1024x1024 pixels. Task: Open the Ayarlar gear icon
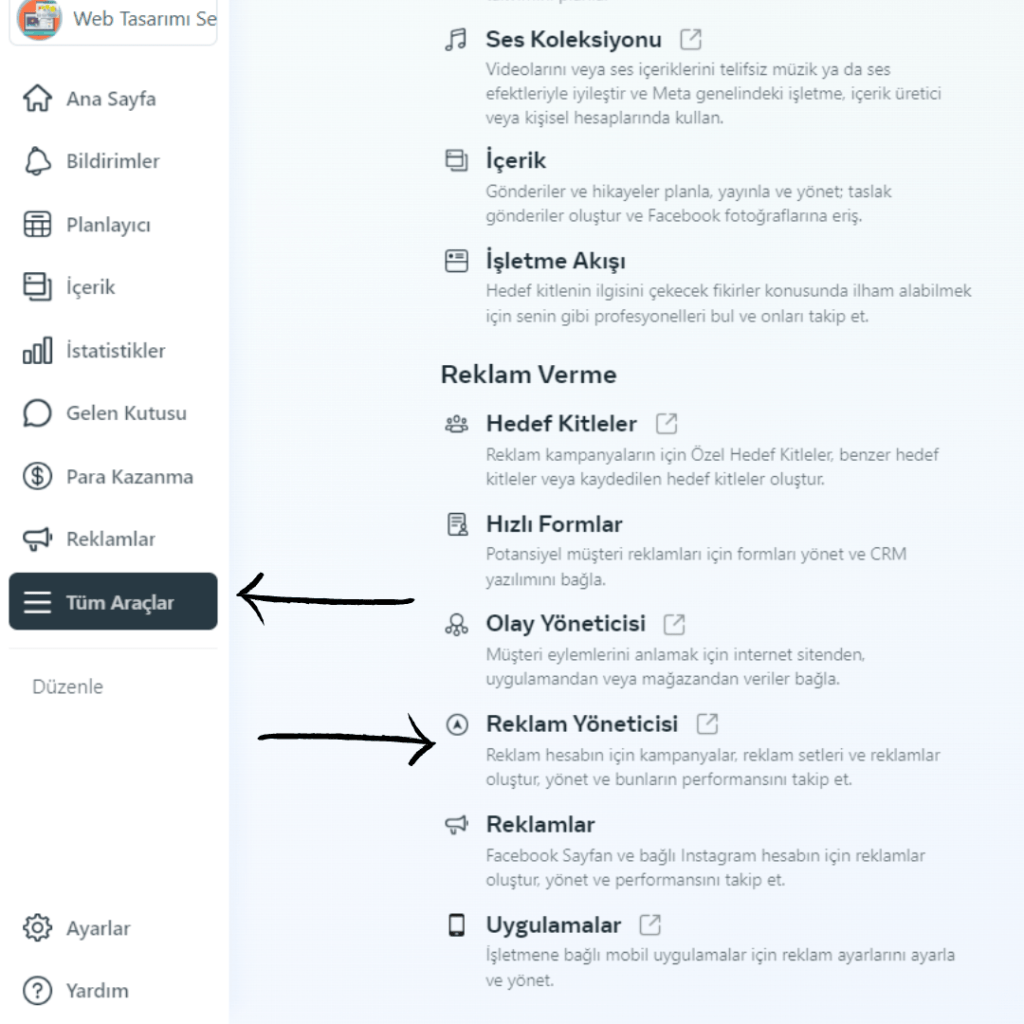coord(37,928)
